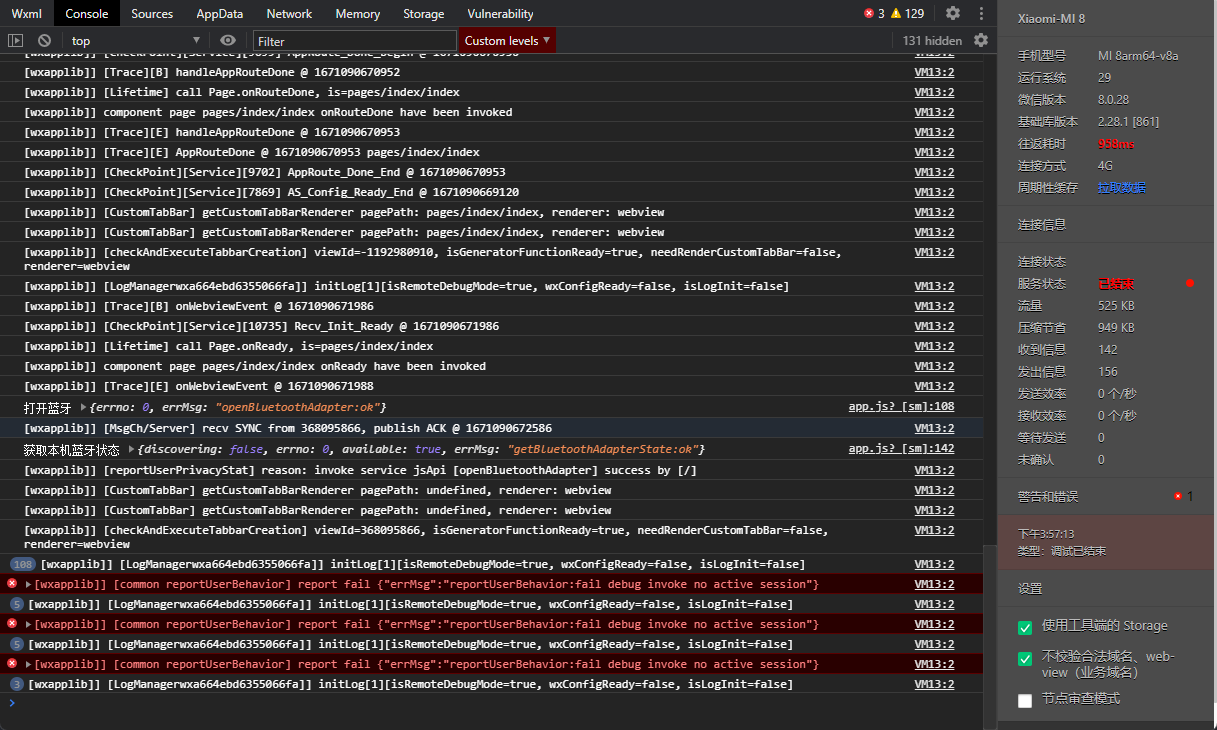Click the 2.28.1 [861] base library value

click(1128, 121)
